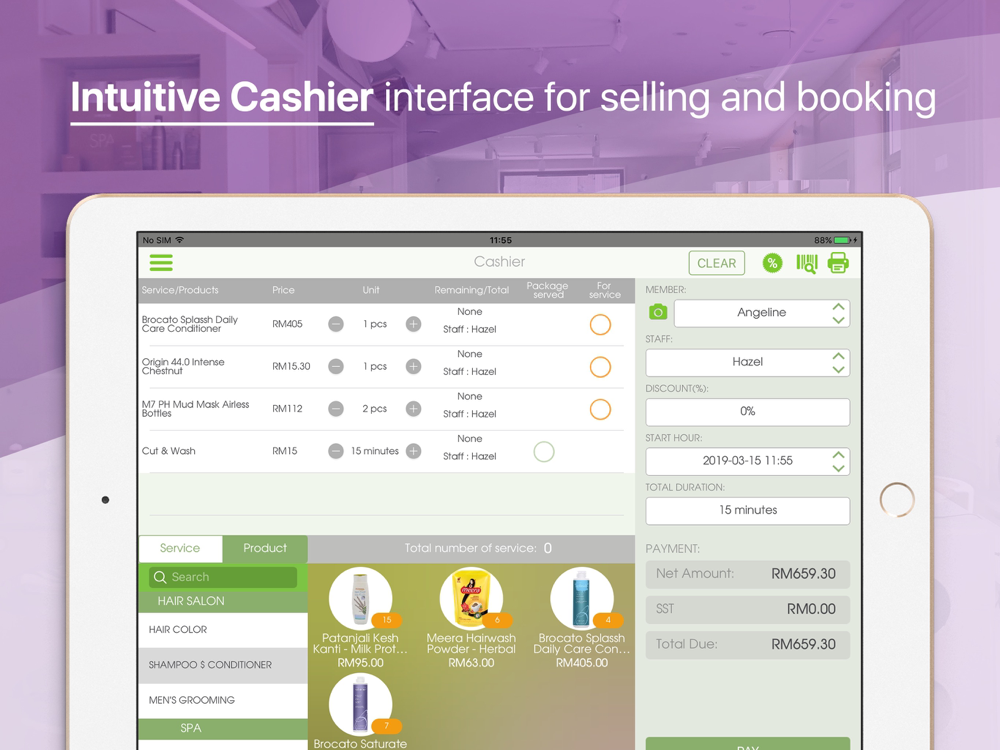The image size is (1000, 750).
Task: Increase quantity of Origin 44.0 Intense Chestnut
Action: coord(413,367)
